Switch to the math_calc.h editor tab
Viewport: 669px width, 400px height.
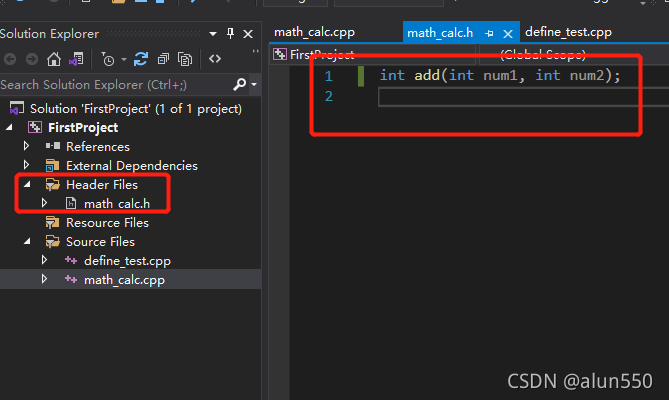(440, 33)
